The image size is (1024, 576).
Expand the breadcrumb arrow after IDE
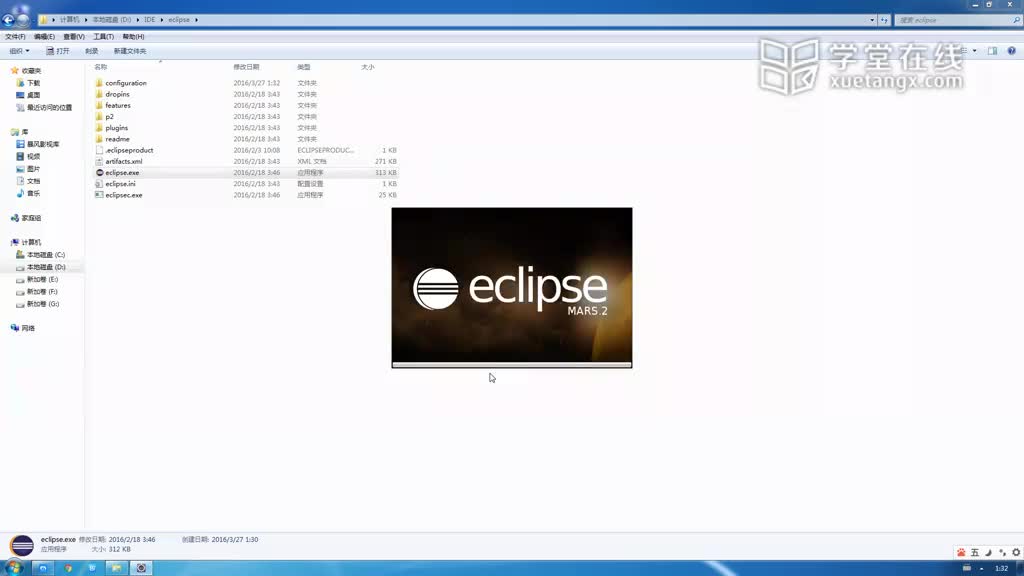(x=162, y=20)
